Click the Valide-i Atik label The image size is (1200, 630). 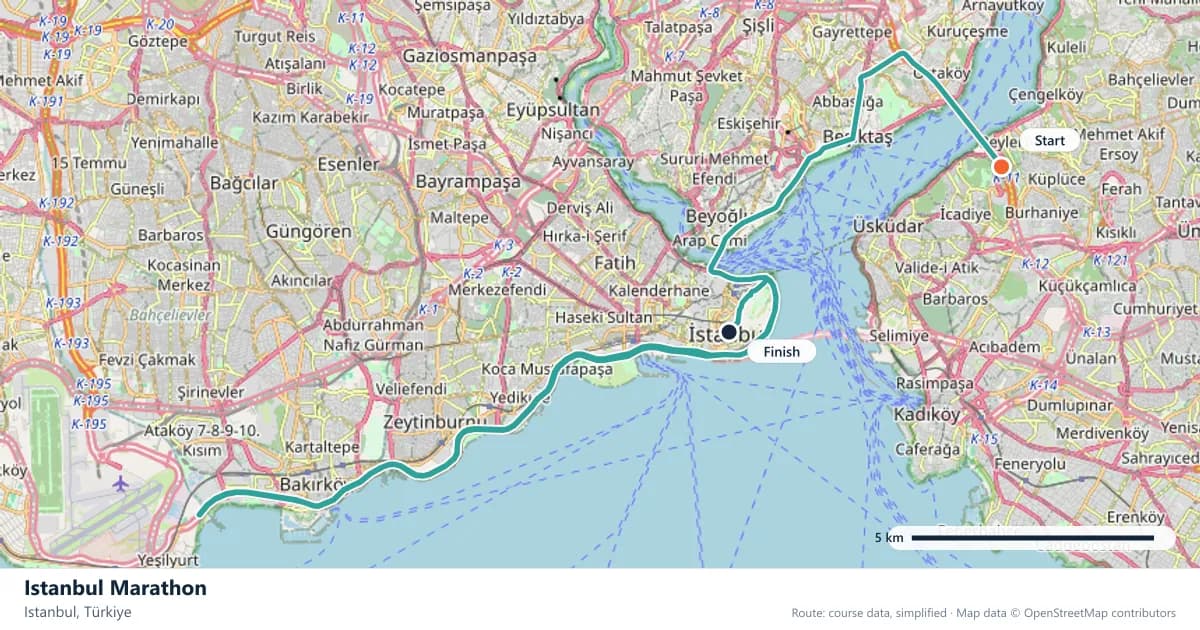(x=936, y=267)
